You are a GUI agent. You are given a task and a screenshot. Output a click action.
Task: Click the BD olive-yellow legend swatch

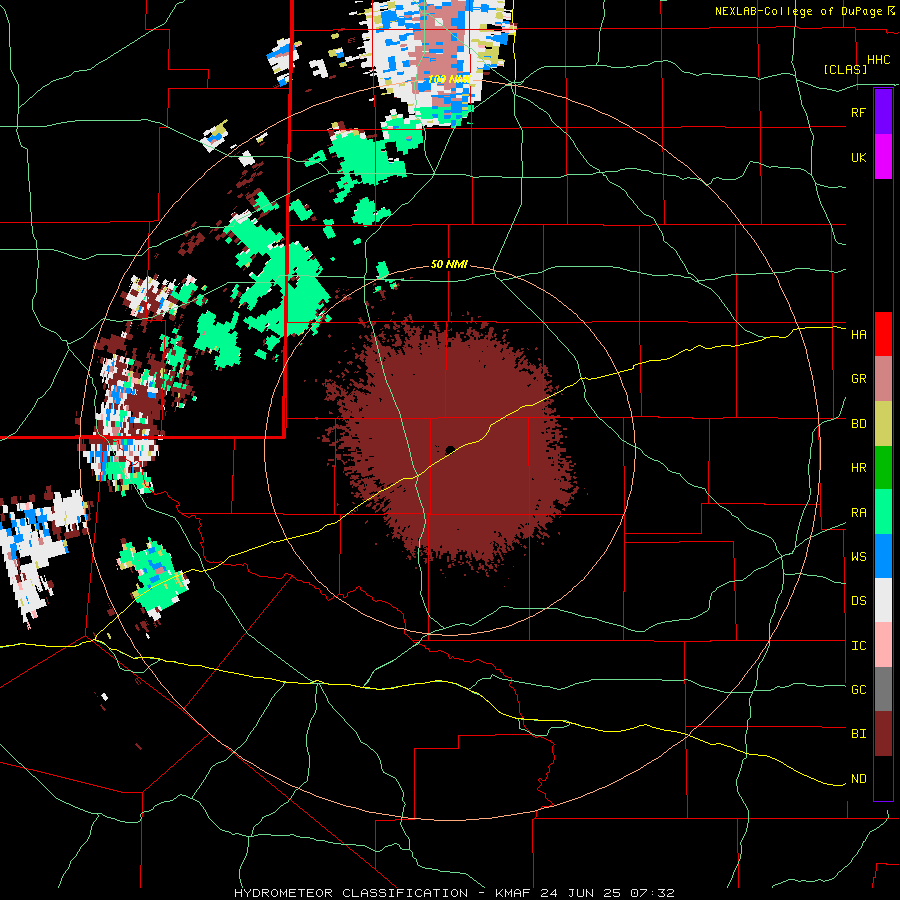coord(883,424)
